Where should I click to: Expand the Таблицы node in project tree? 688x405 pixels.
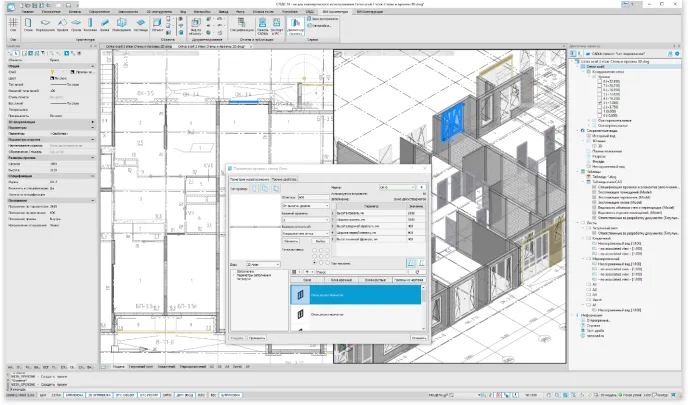click(x=578, y=171)
